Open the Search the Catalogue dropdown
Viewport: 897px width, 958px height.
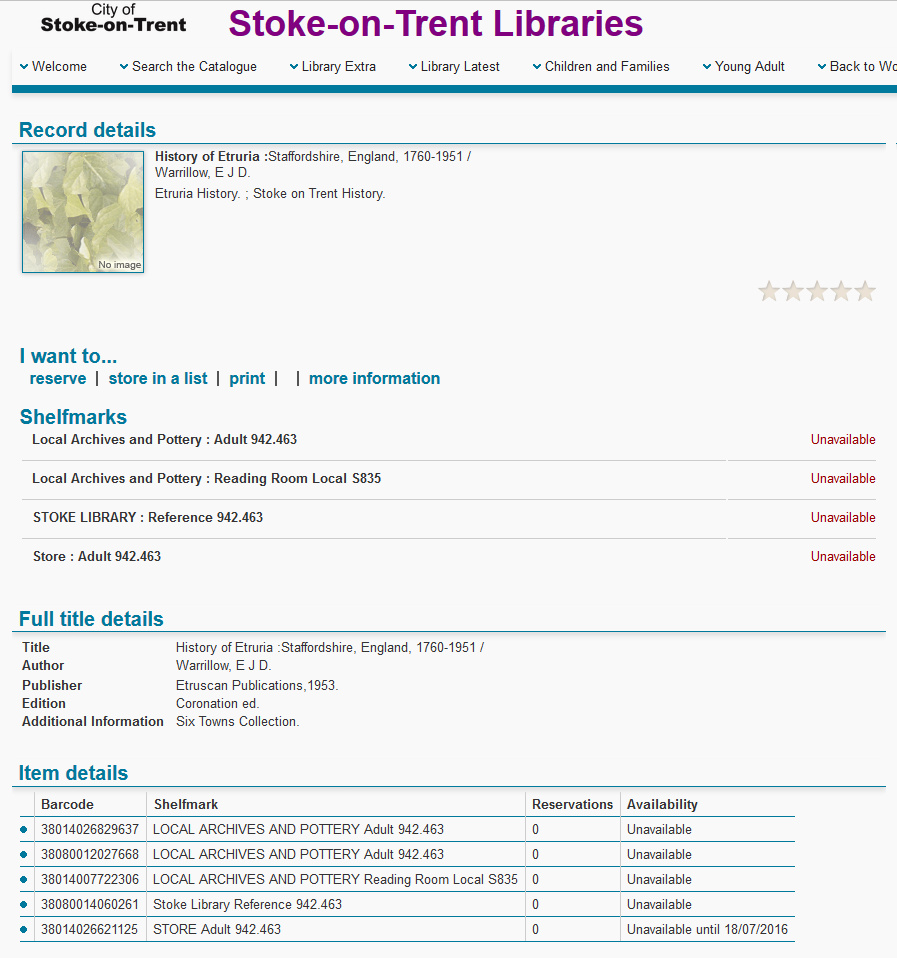point(188,67)
